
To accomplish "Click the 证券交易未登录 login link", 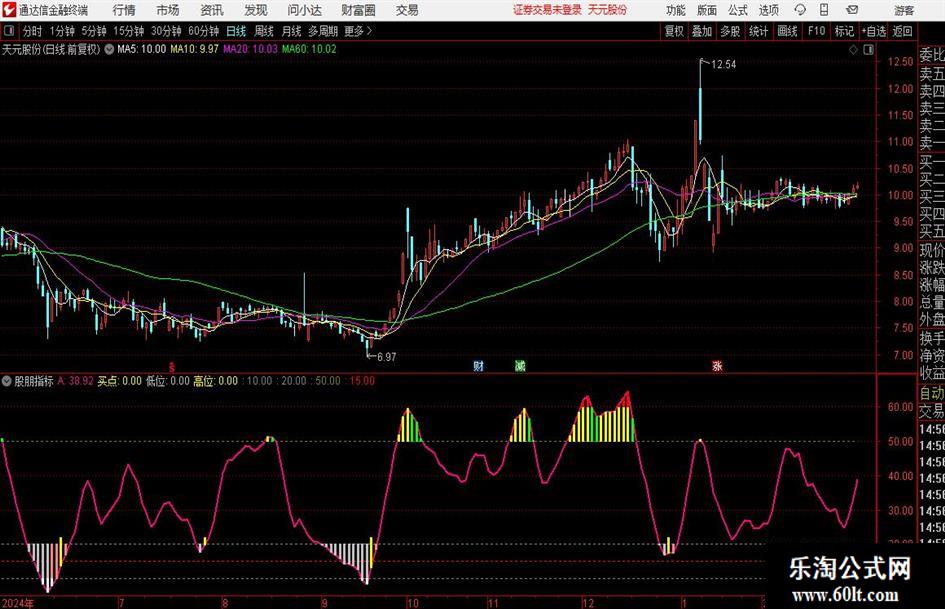I will click(547, 10).
